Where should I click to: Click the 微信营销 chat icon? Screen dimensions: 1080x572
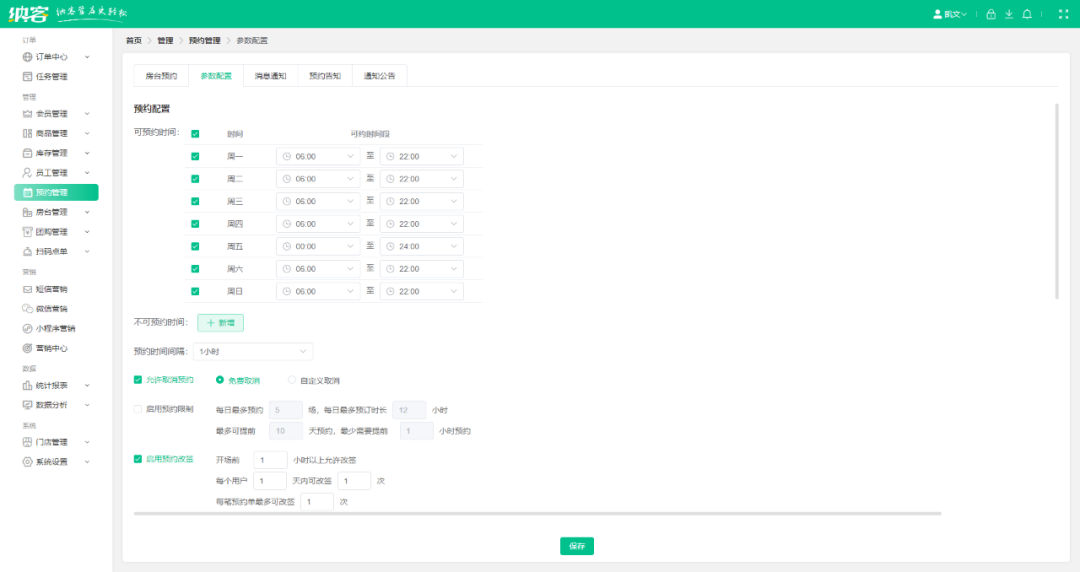pos(28,309)
